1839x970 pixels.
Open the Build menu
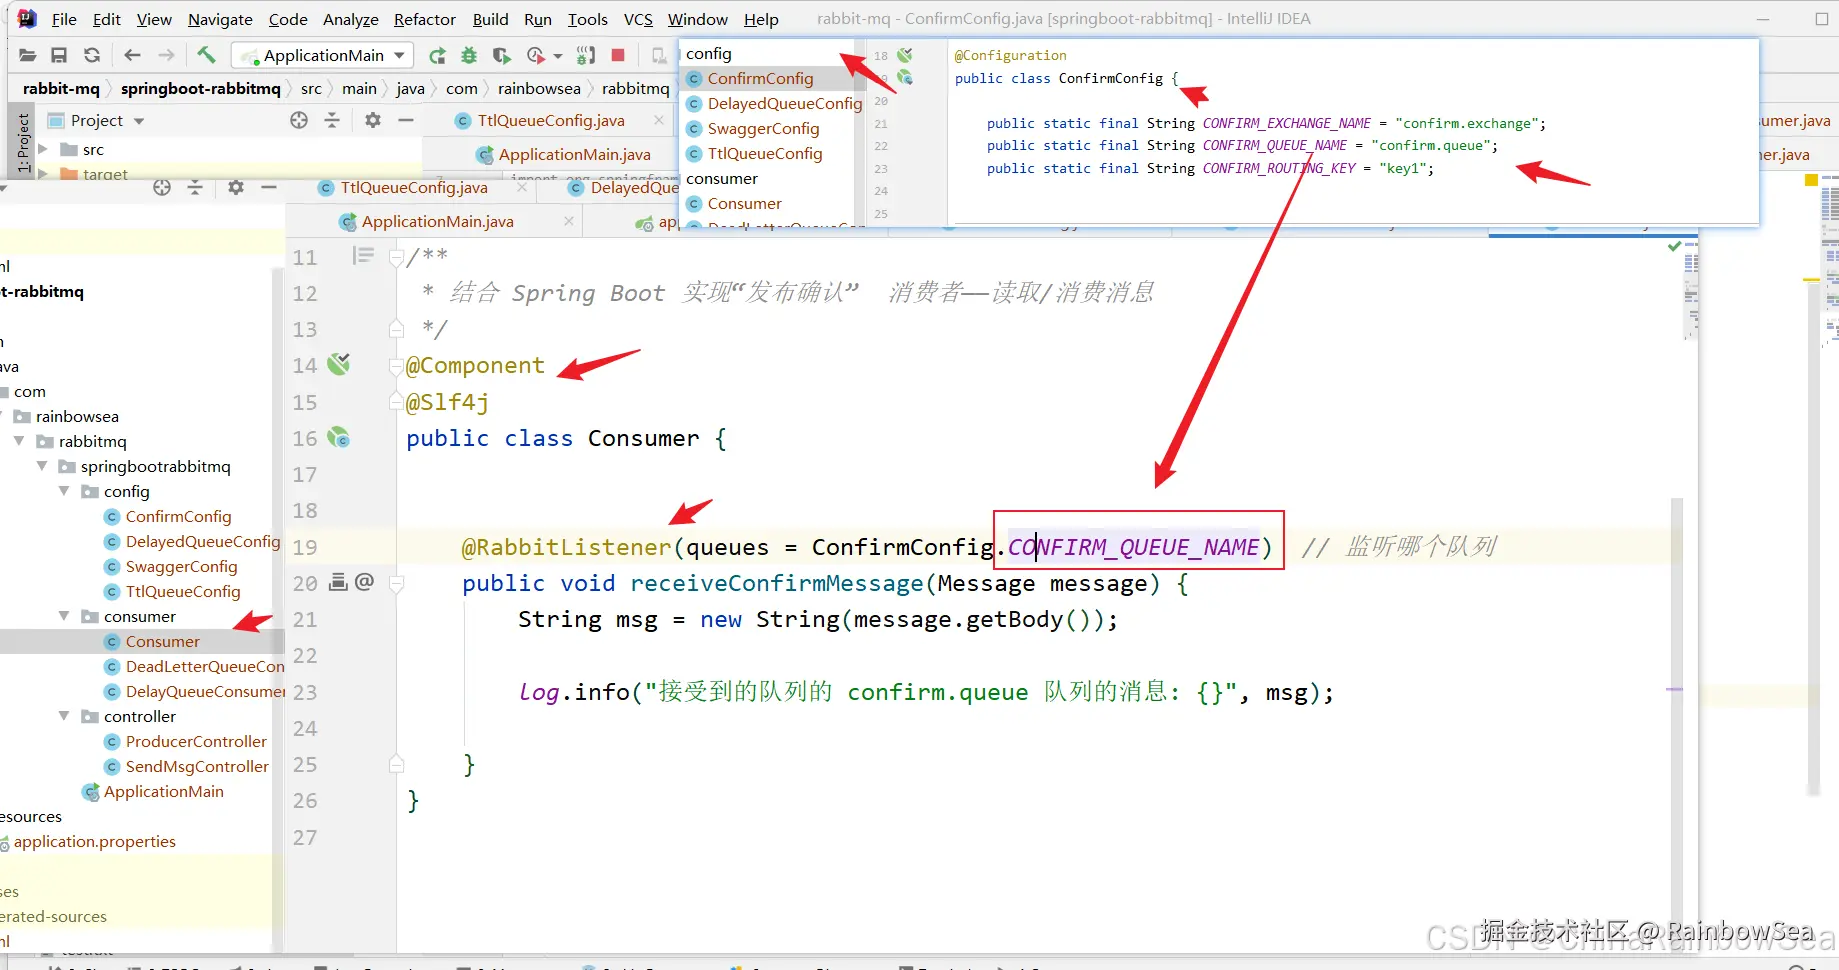(490, 19)
